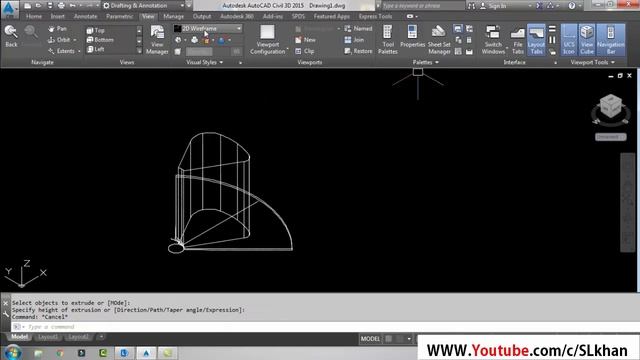Open the Orbit tool dropdown arrow
Image resolution: width=640 pixels, height=360 pixels.
point(75,40)
